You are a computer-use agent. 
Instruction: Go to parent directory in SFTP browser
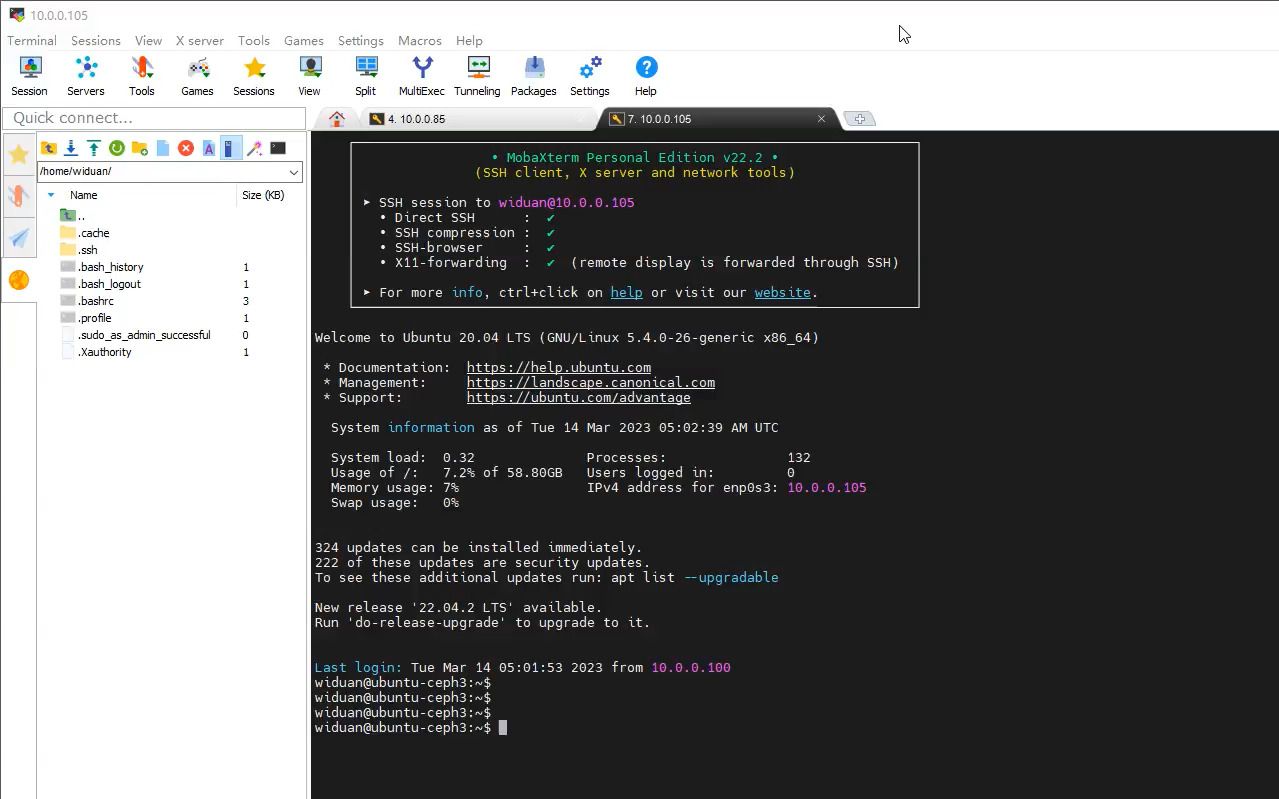[49, 148]
